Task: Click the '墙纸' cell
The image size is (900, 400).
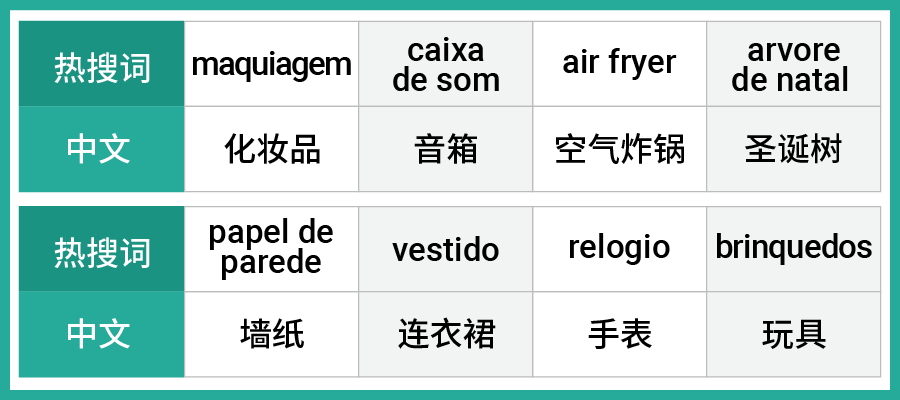Action: click(271, 334)
